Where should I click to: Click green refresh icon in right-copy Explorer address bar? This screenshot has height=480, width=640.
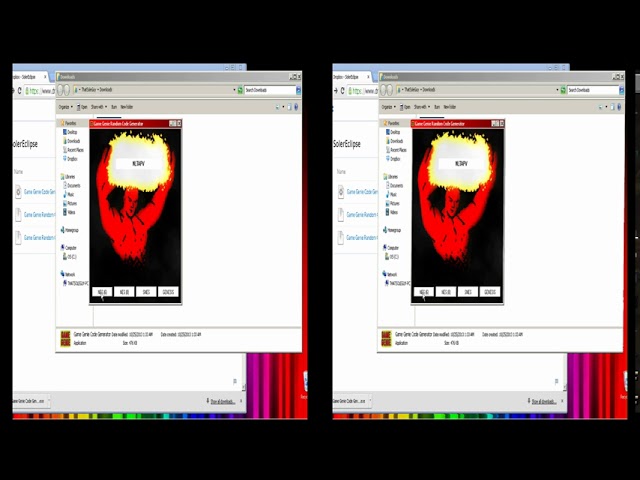563,90
